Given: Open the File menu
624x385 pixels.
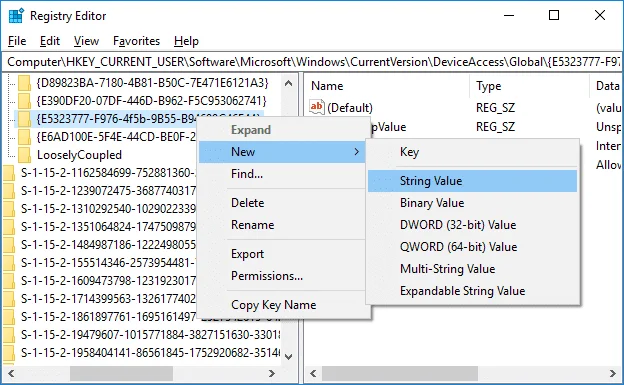Looking at the screenshot, I should [x=17, y=41].
